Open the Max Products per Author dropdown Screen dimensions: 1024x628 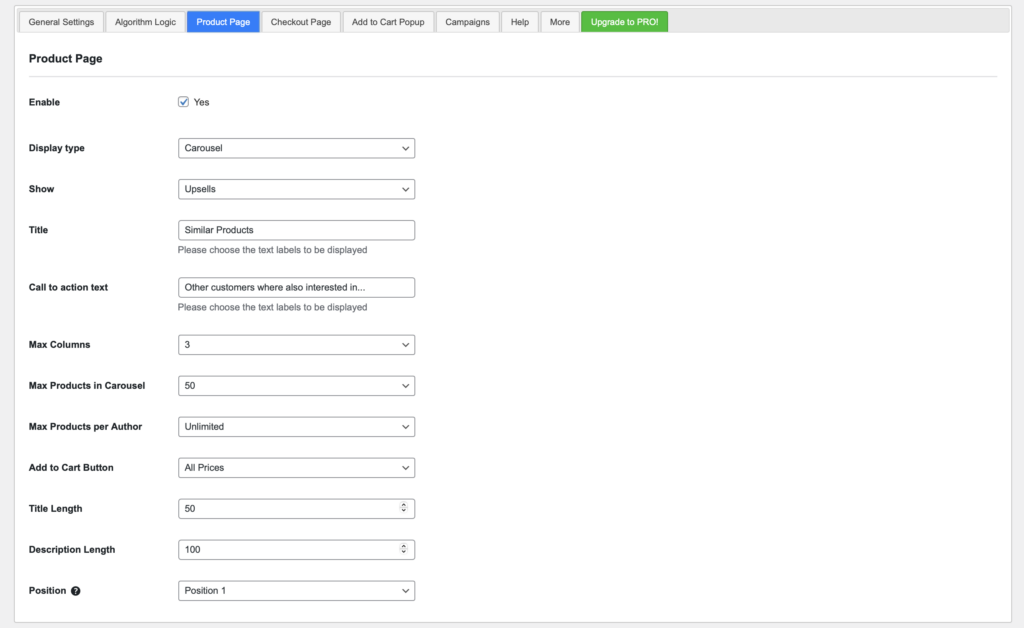(296, 426)
